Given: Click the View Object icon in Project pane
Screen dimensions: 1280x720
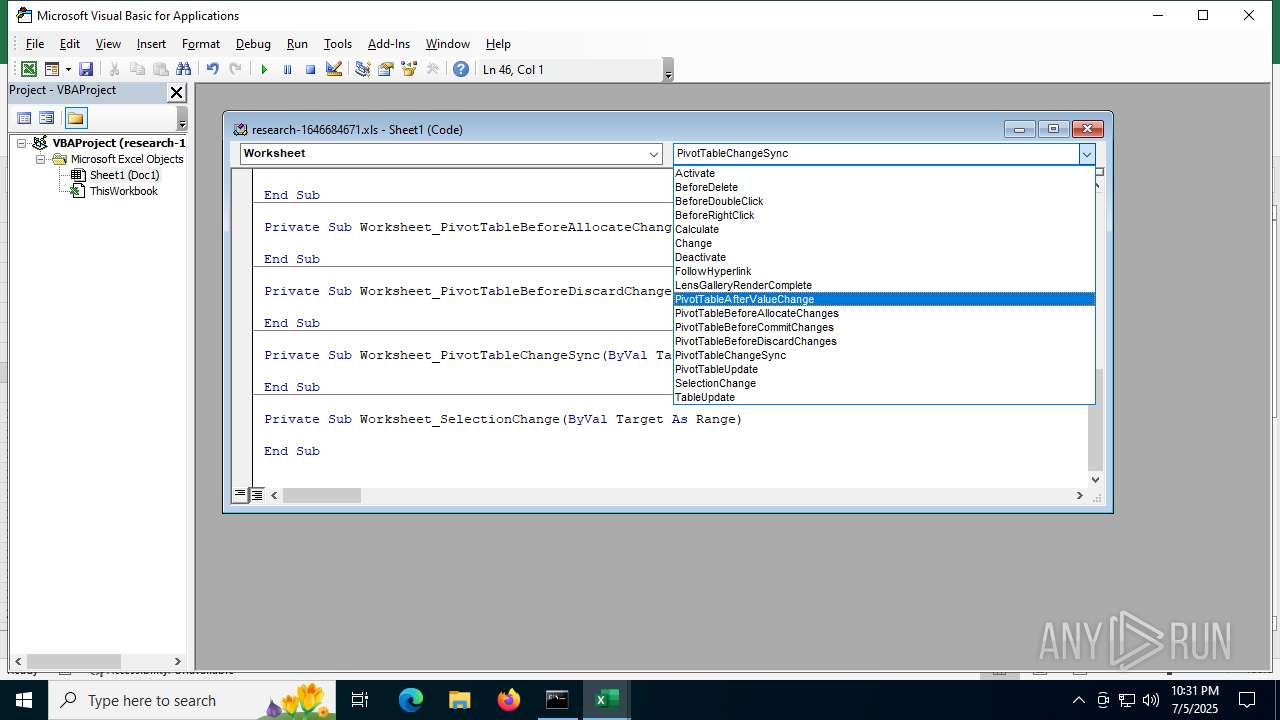Looking at the screenshot, I should click(47, 118).
